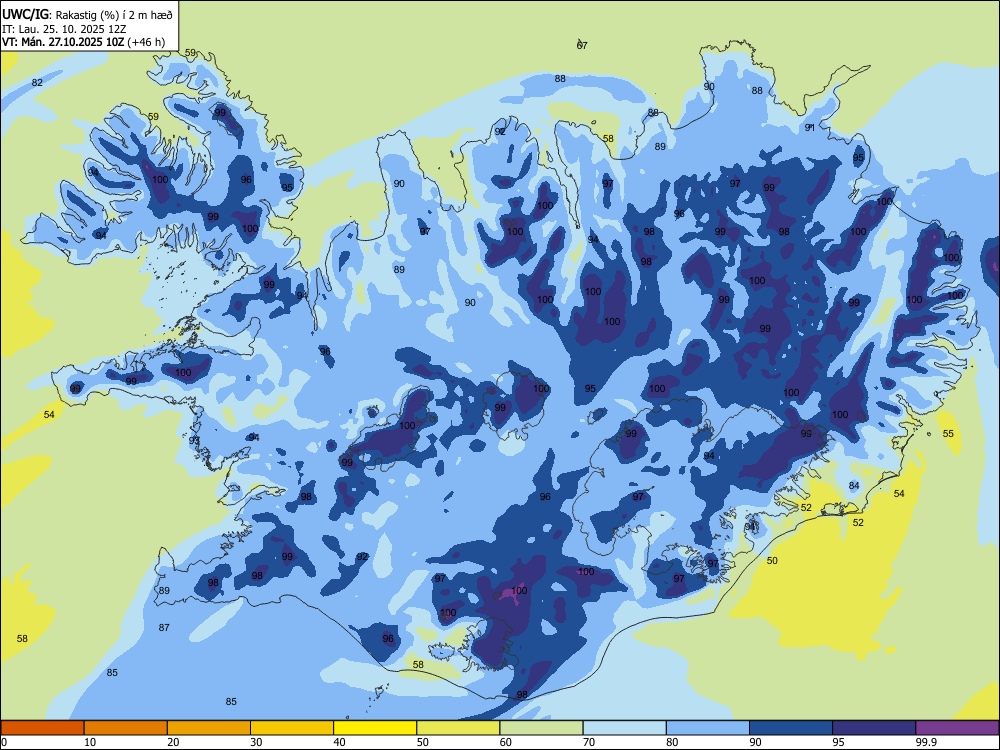Click the '40' legend tick label
The width and height of the screenshot is (1000, 750).
click(339, 742)
